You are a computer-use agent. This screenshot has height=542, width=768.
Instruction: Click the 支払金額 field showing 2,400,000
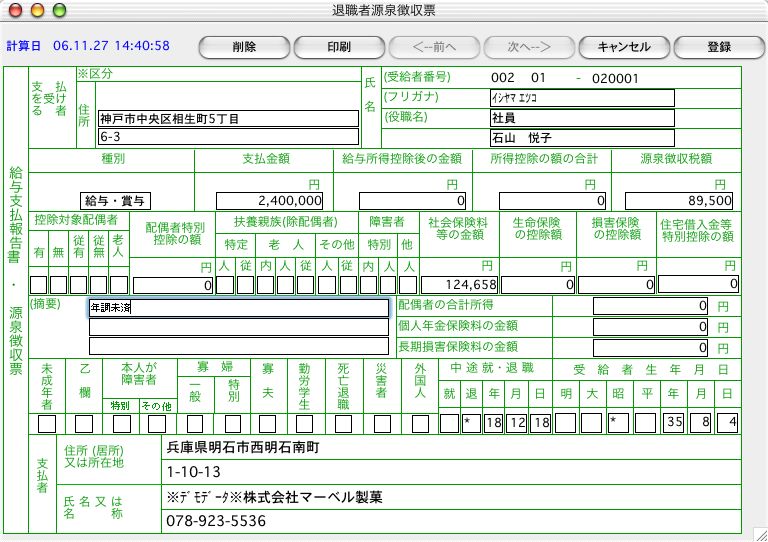[268, 200]
